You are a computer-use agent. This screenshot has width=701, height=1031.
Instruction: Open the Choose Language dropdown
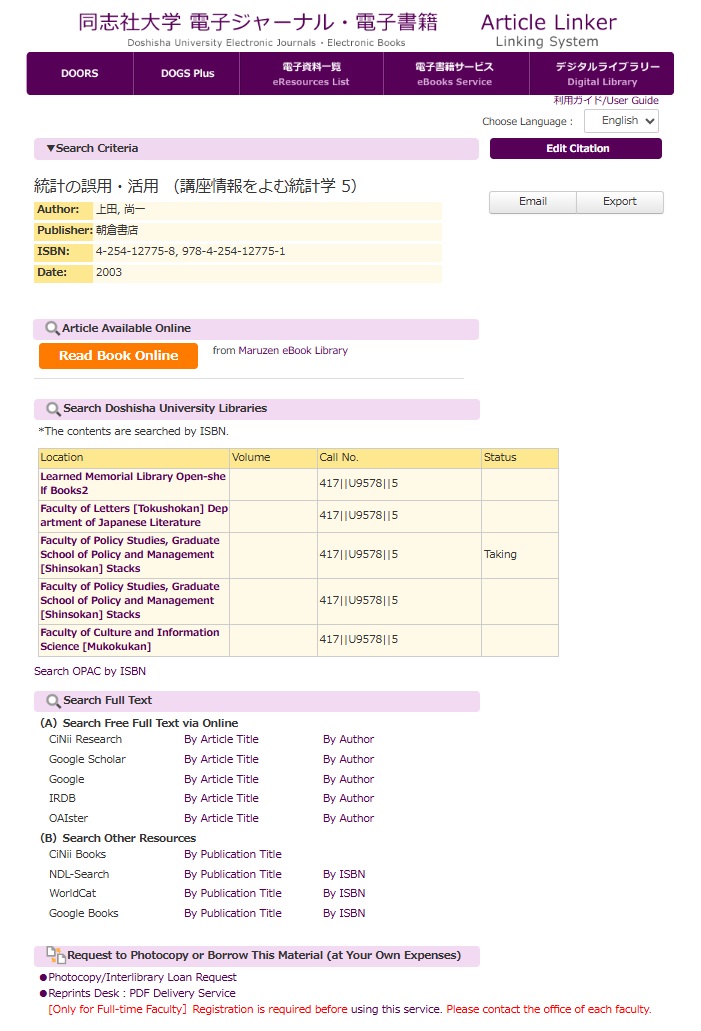[621, 121]
